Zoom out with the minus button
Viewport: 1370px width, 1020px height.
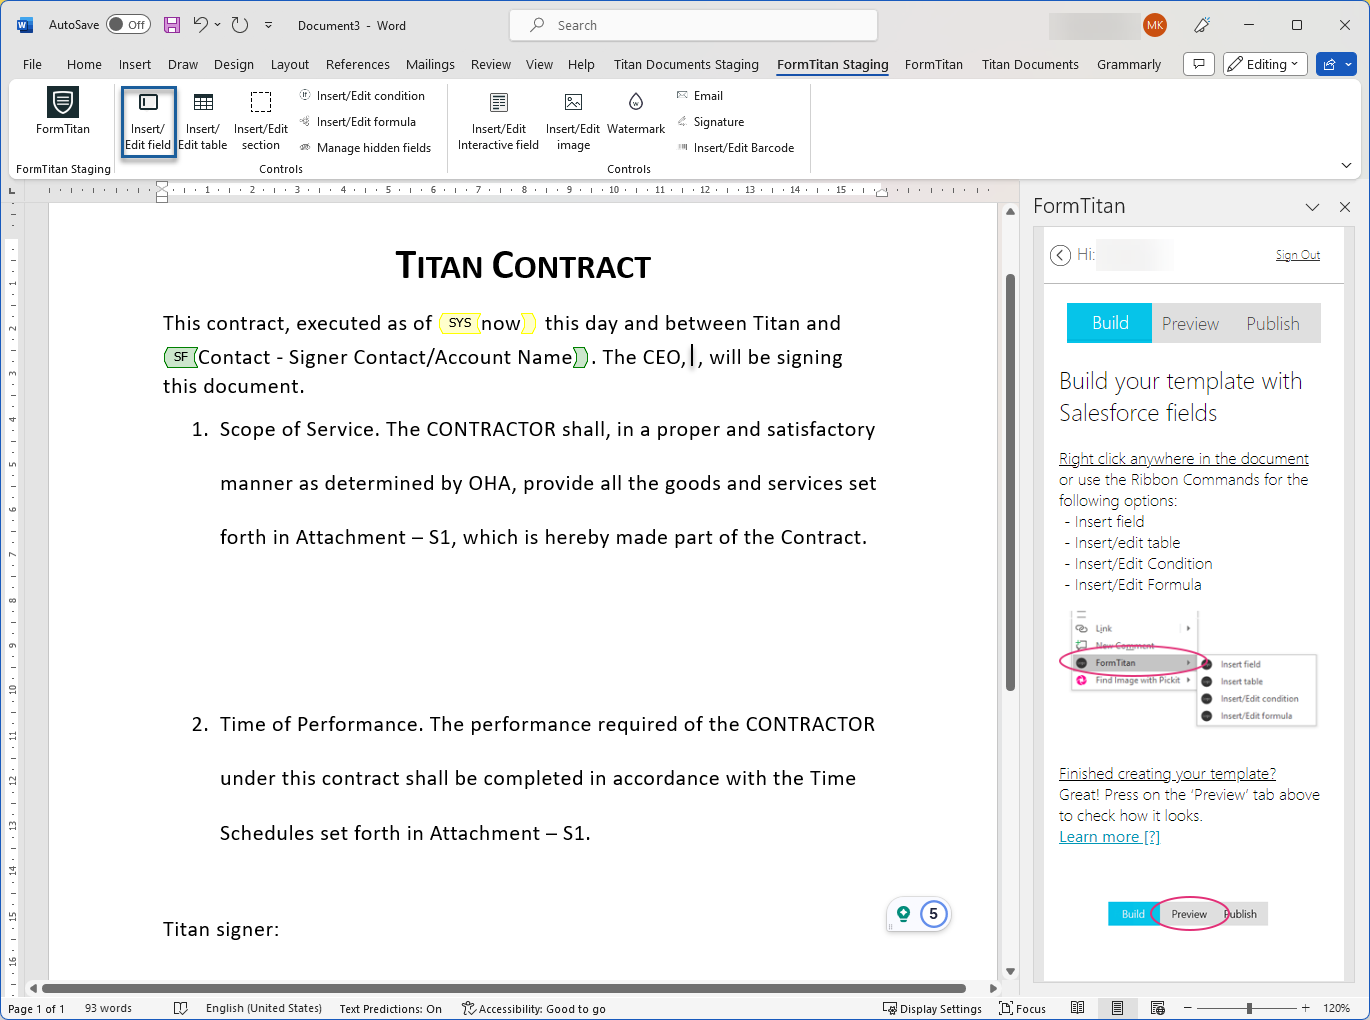coord(1187,1008)
